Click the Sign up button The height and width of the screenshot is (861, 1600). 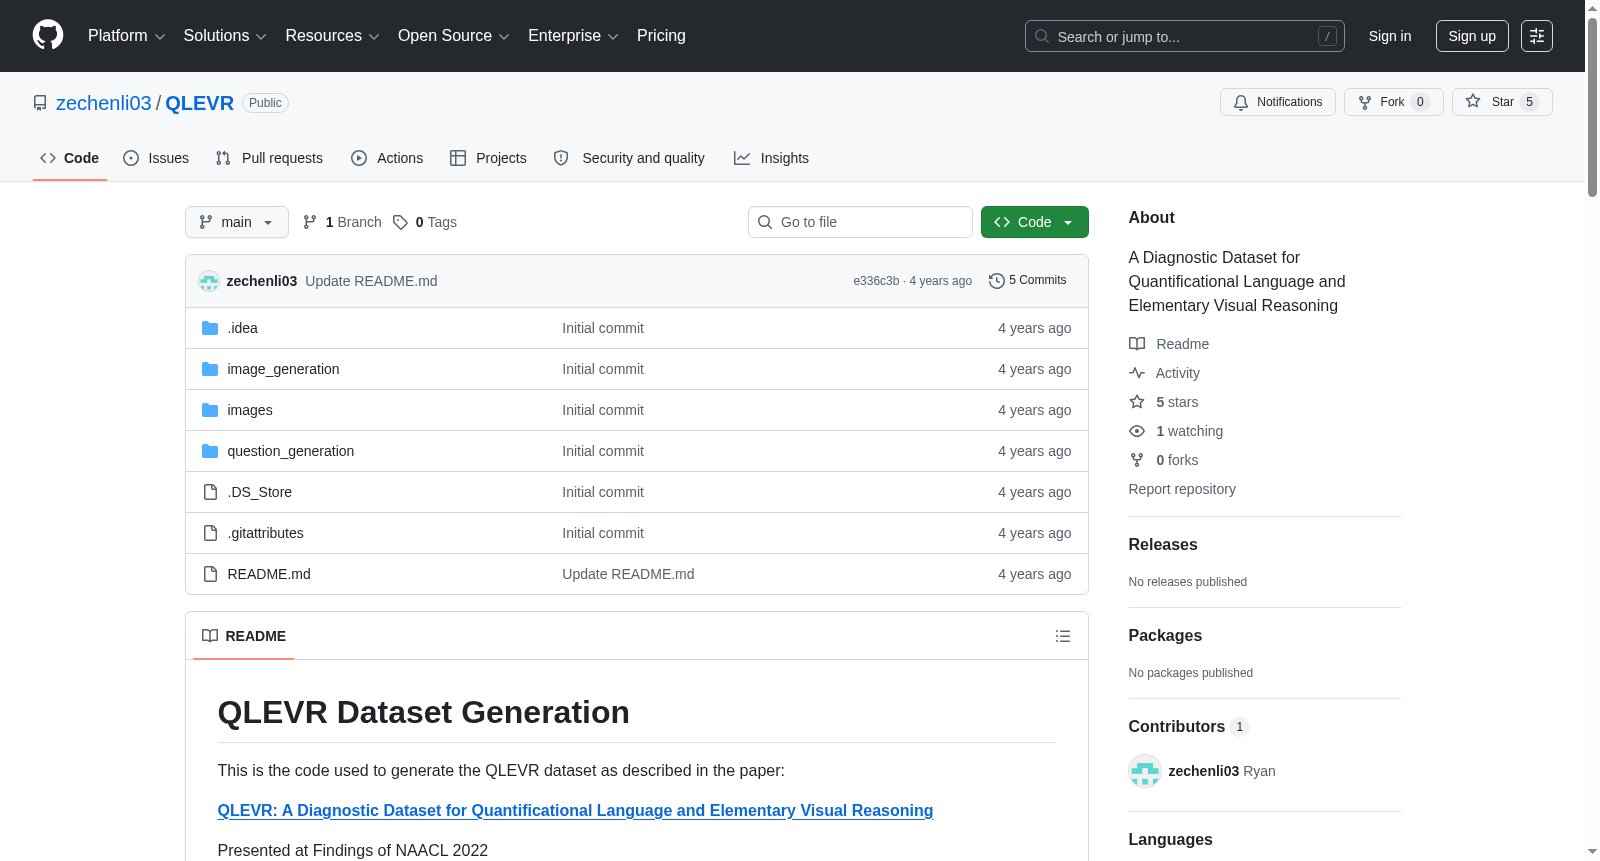click(1472, 36)
